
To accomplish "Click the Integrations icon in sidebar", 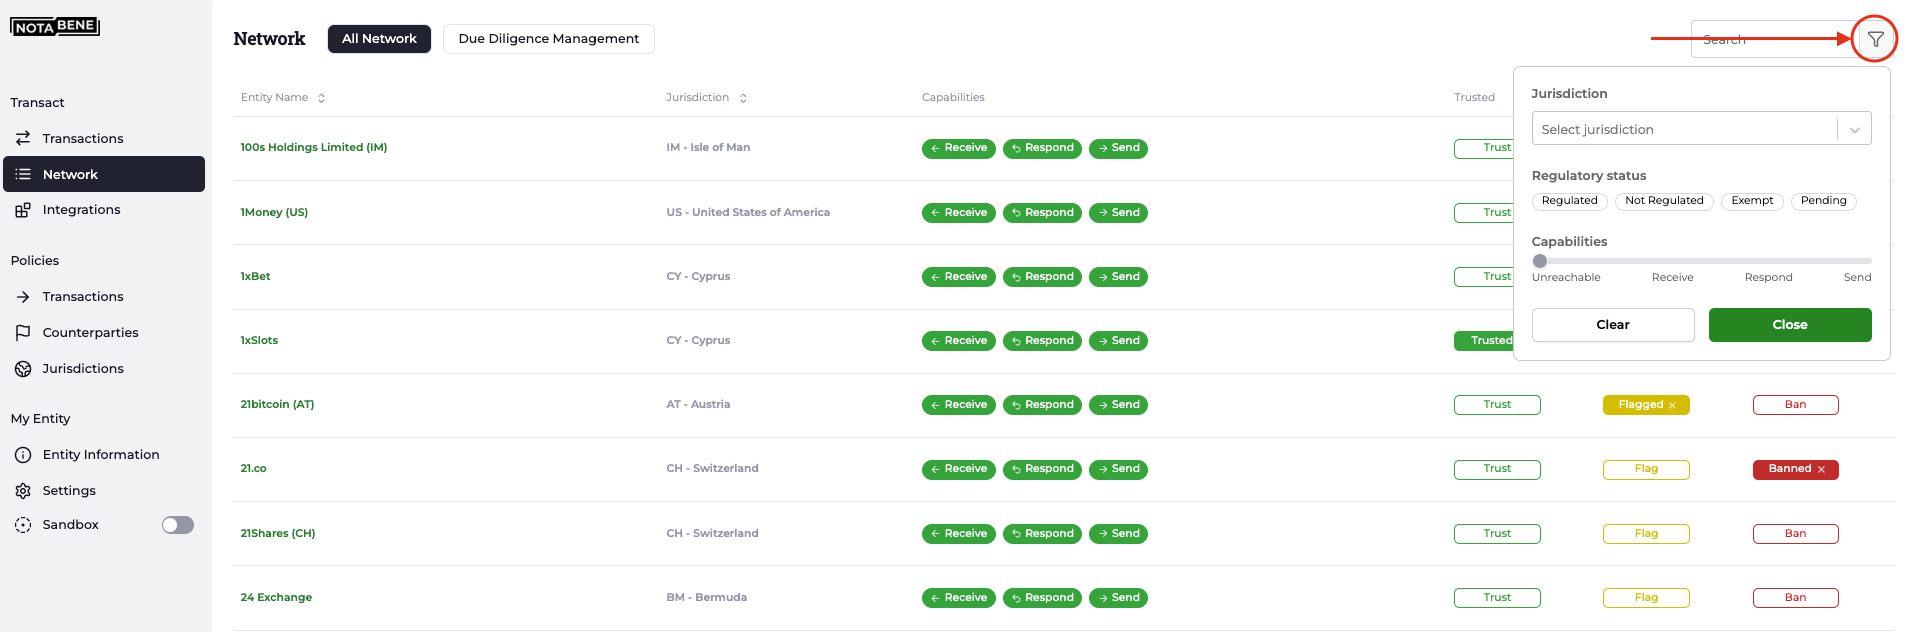I will click(x=23, y=210).
